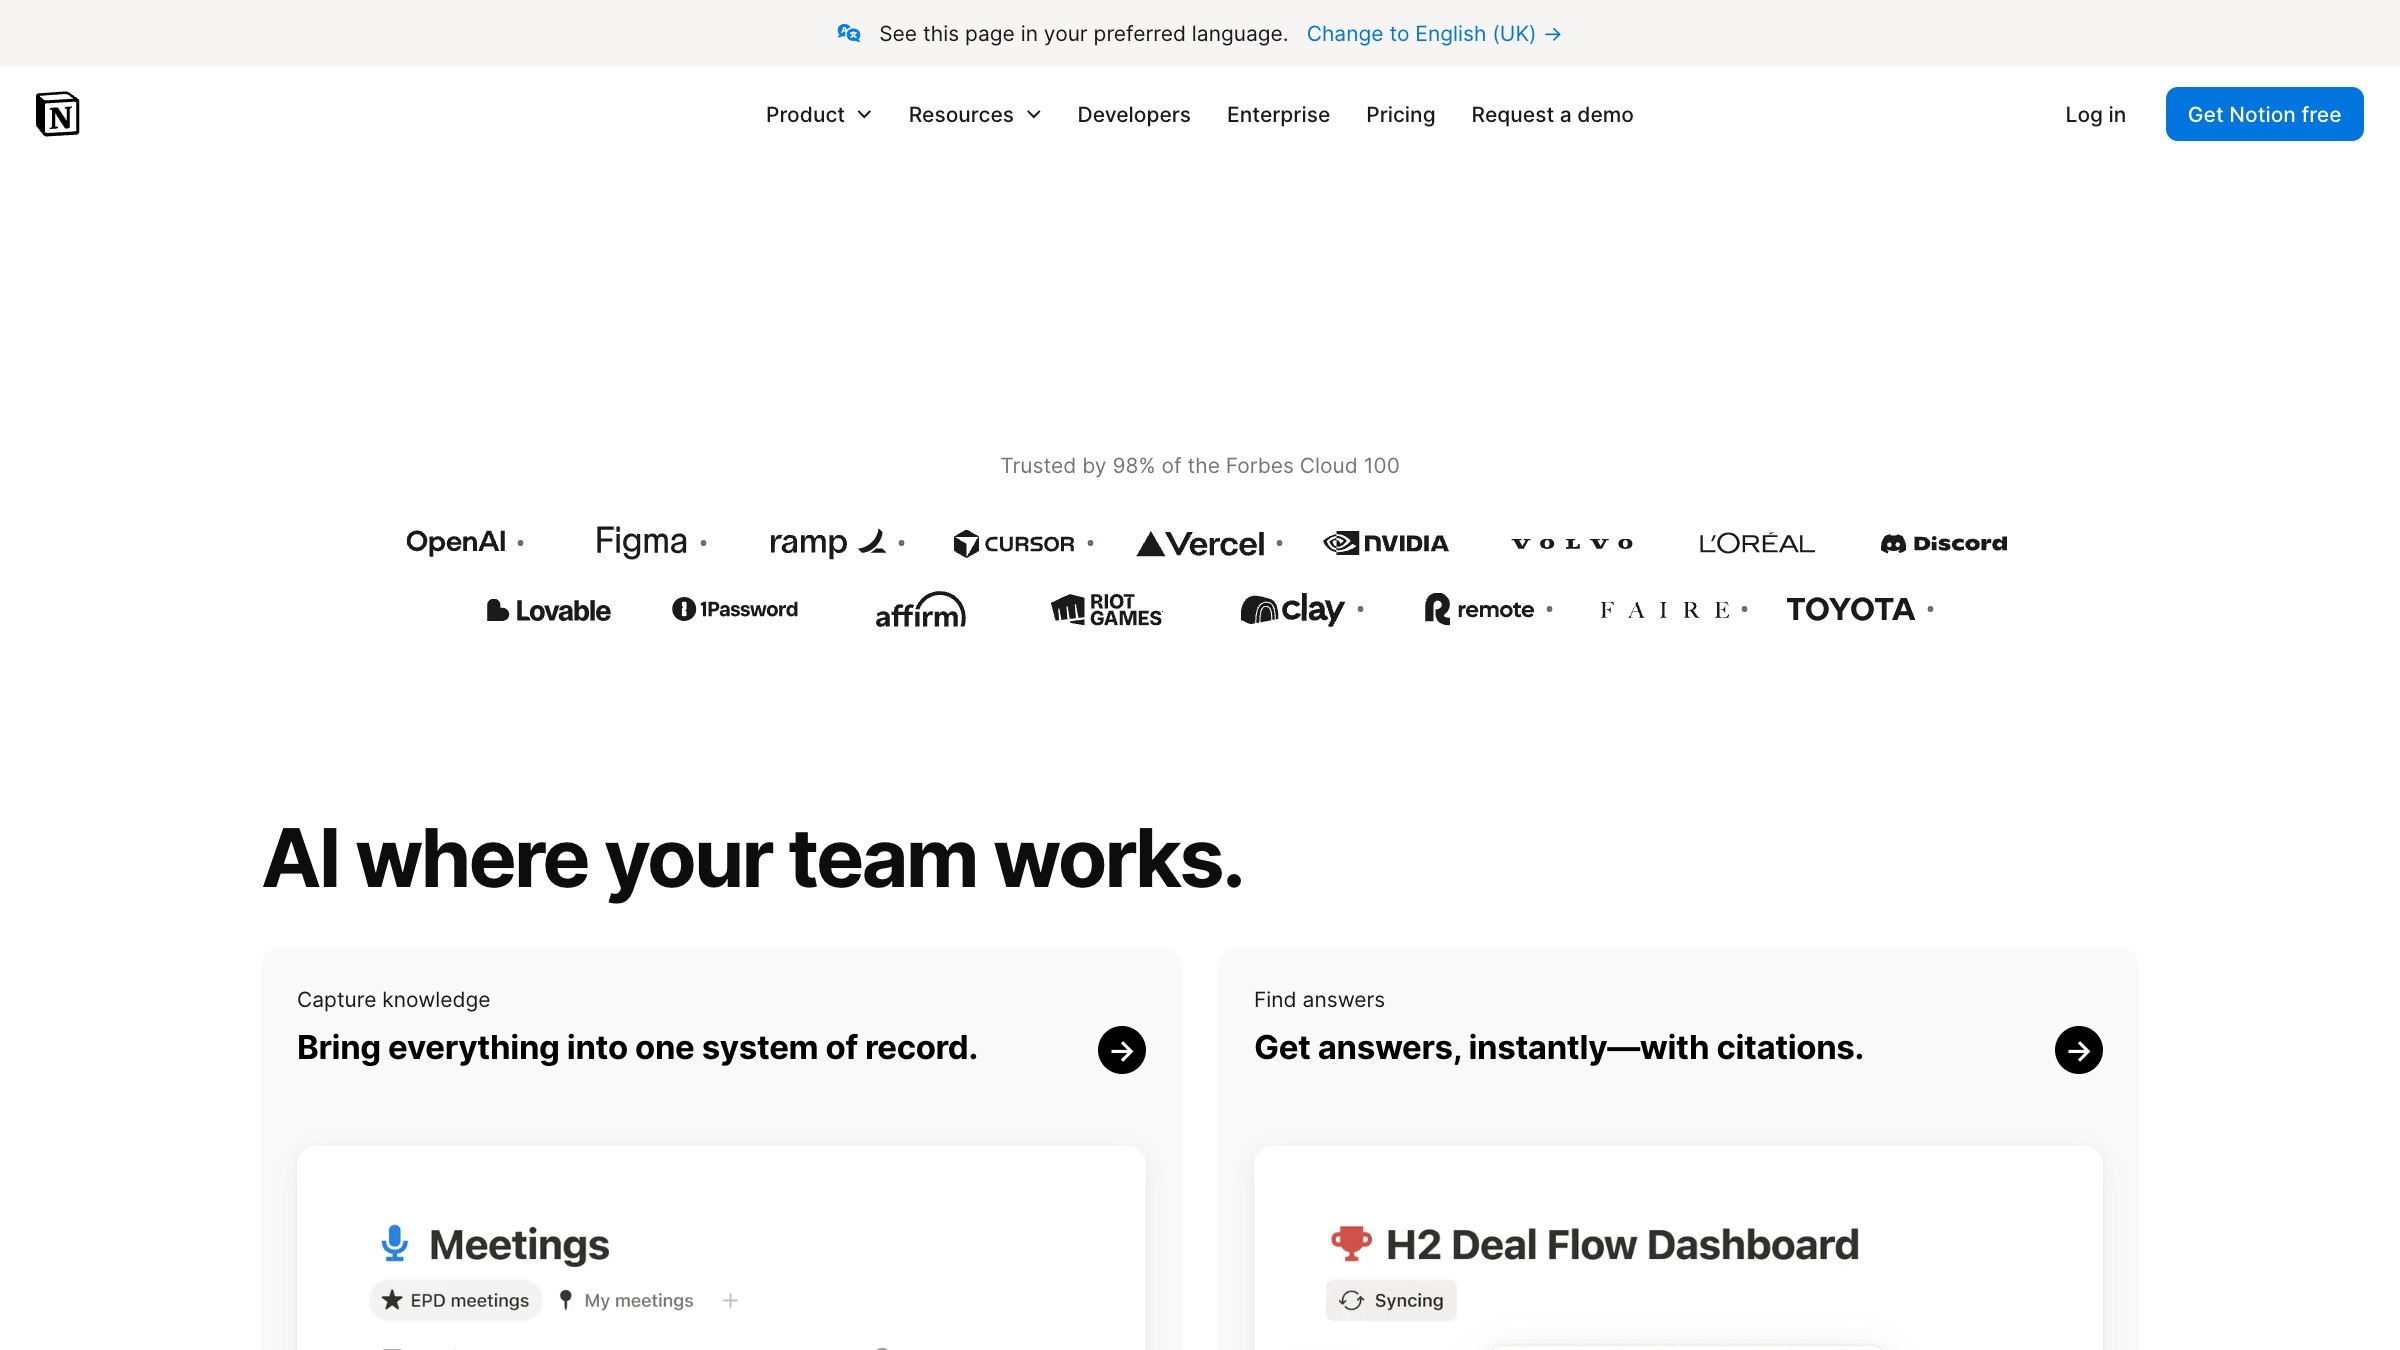The image size is (2400, 1350).
Task: Click 'AI where your team works.' headline
Action: tap(753, 859)
